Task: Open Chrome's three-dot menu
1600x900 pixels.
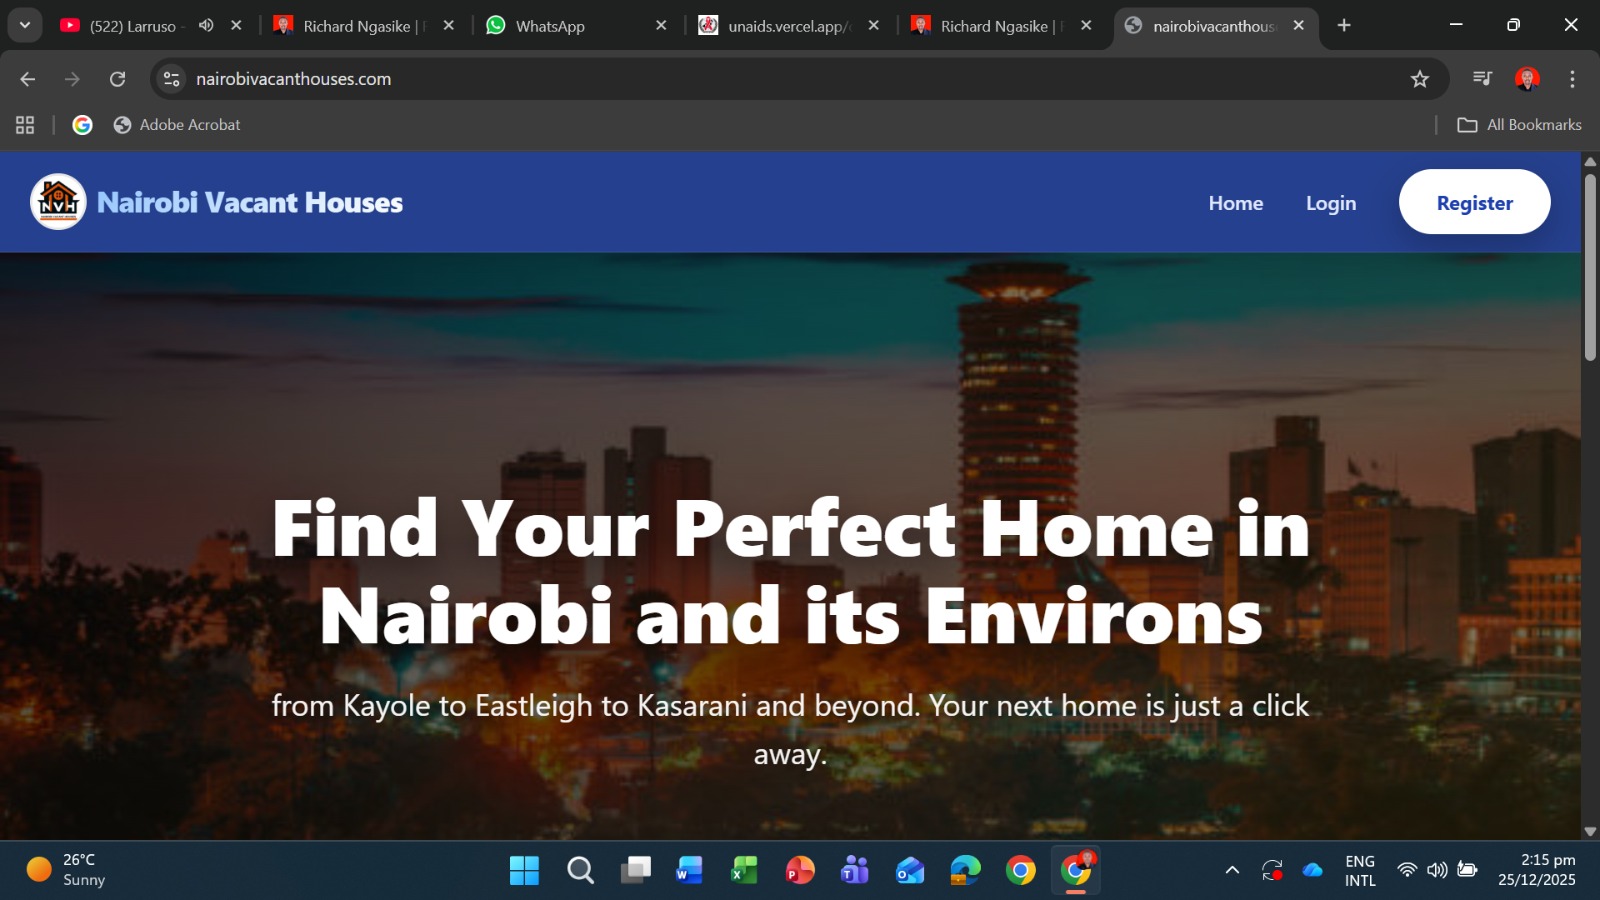Action: [x=1572, y=79]
